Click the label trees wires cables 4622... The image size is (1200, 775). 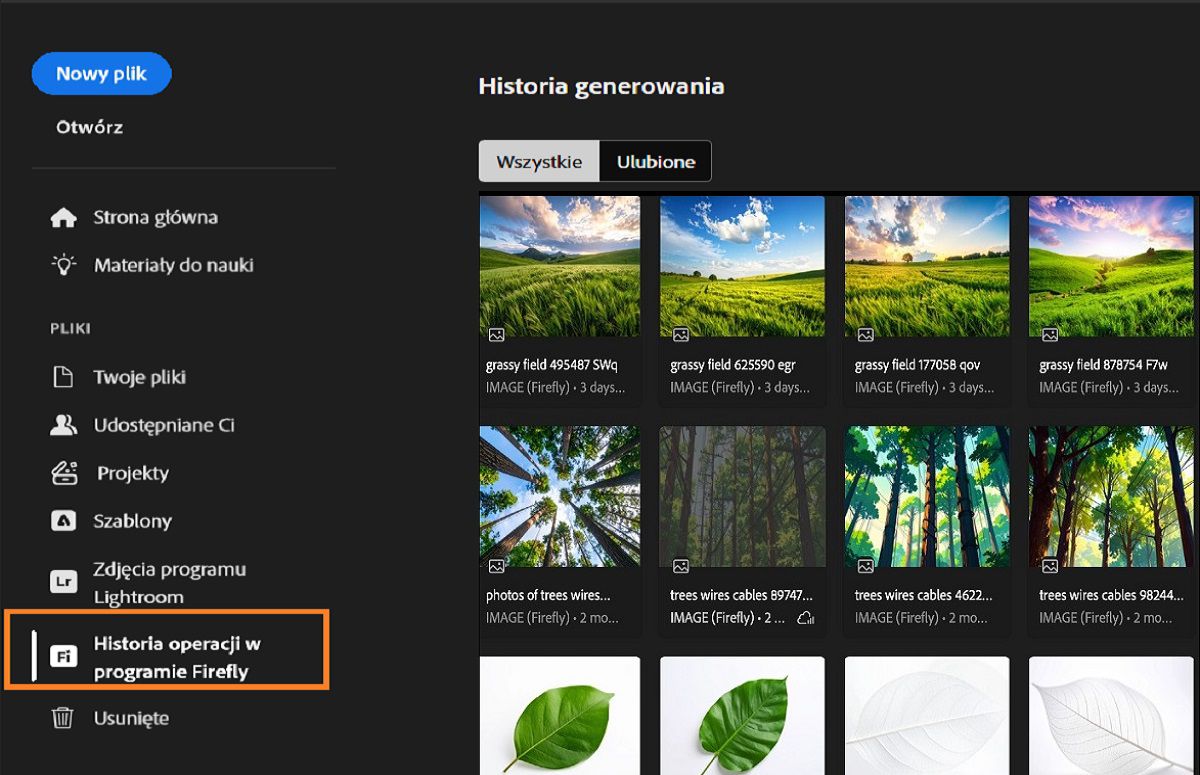[924, 595]
